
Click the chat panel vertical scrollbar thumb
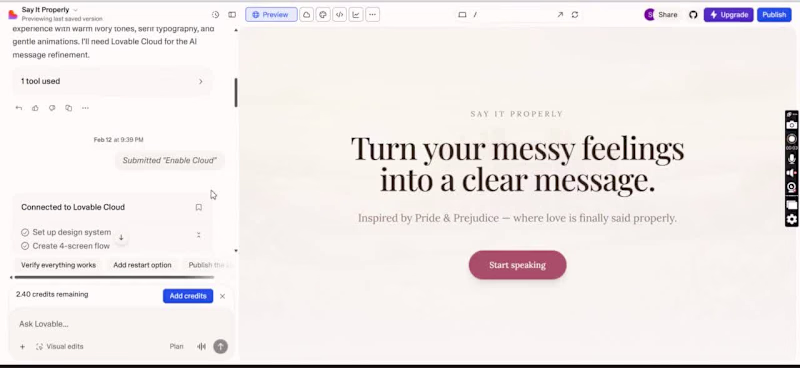pyautogui.click(x=236, y=92)
